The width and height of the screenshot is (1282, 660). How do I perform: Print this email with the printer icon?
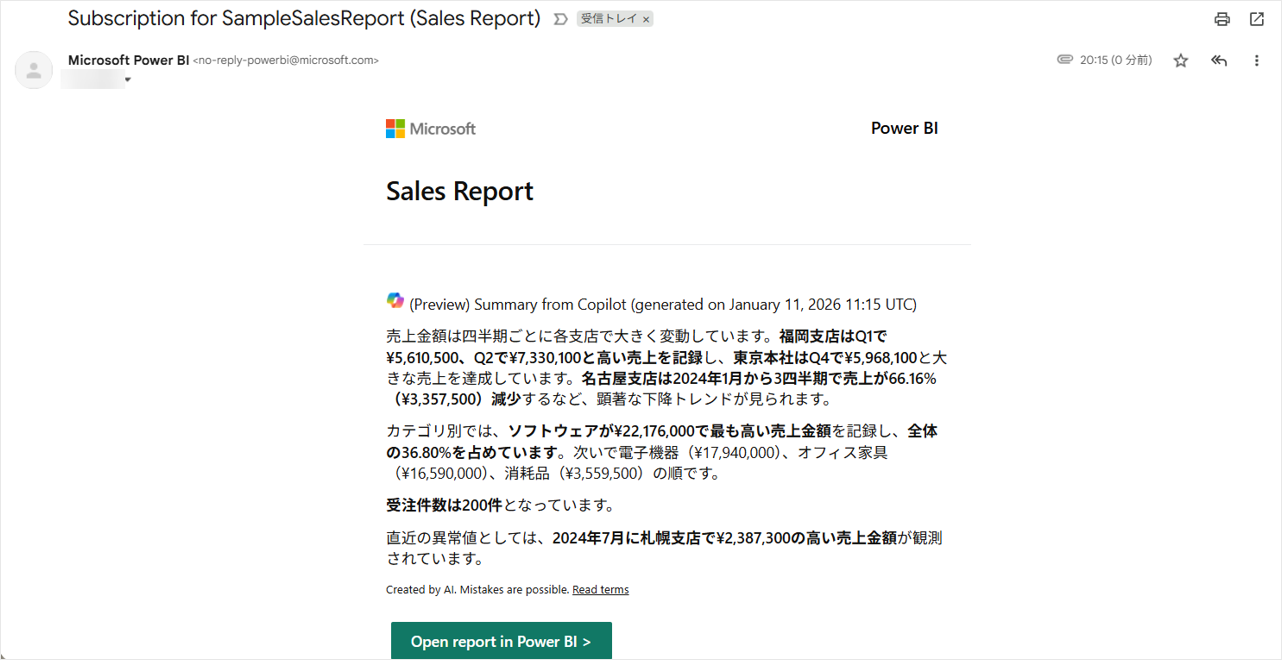click(x=1221, y=19)
